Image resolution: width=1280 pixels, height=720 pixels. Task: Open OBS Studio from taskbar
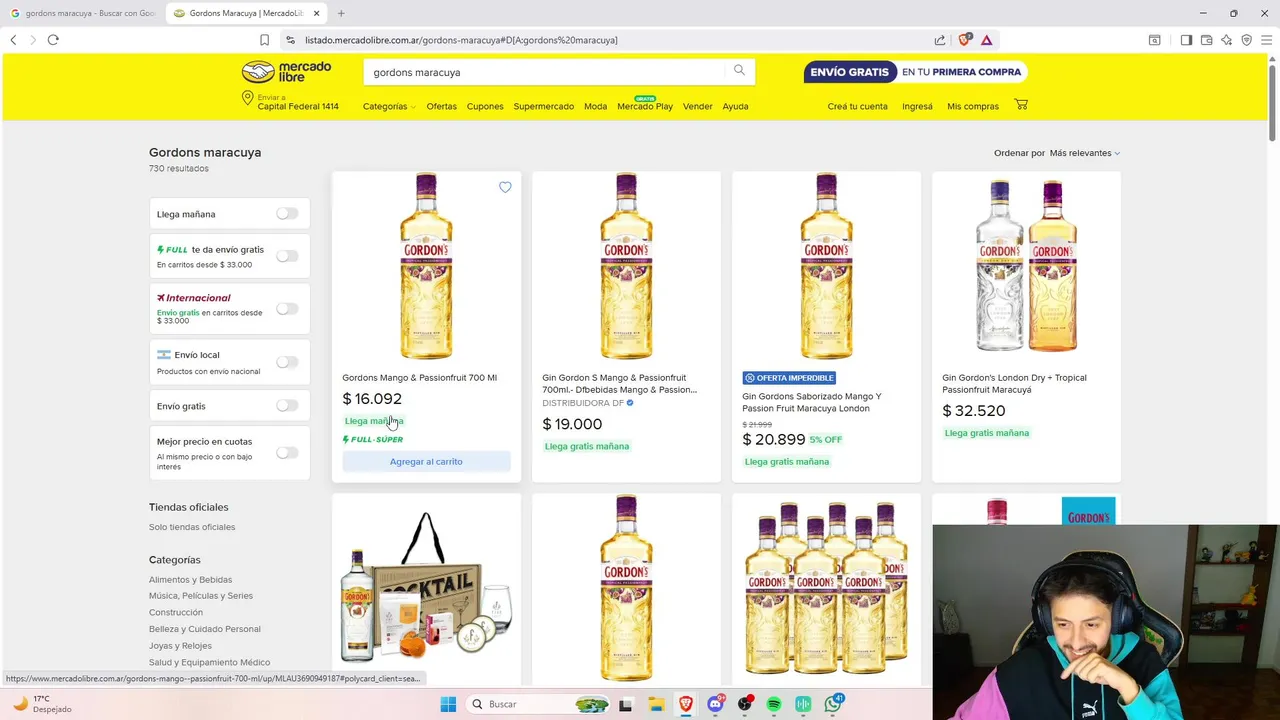click(x=744, y=704)
